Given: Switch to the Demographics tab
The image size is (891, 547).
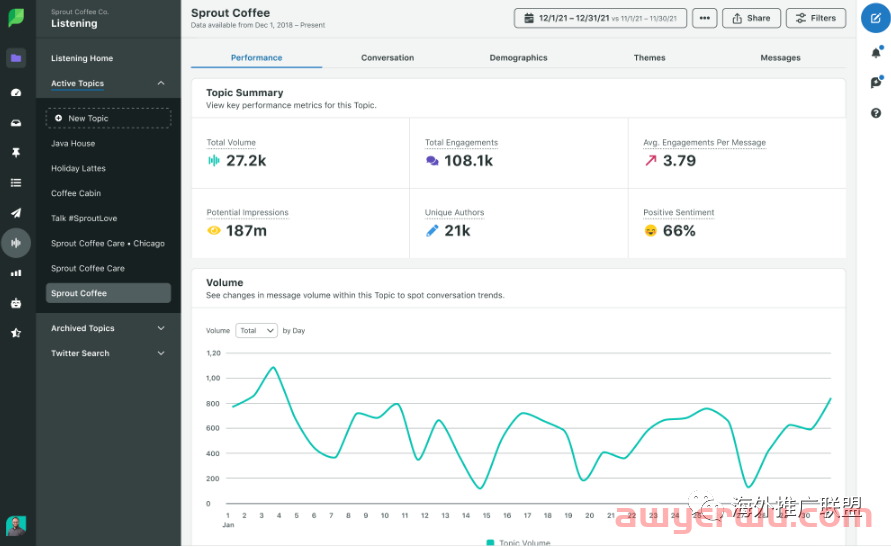Looking at the screenshot, I should point(518,58).
